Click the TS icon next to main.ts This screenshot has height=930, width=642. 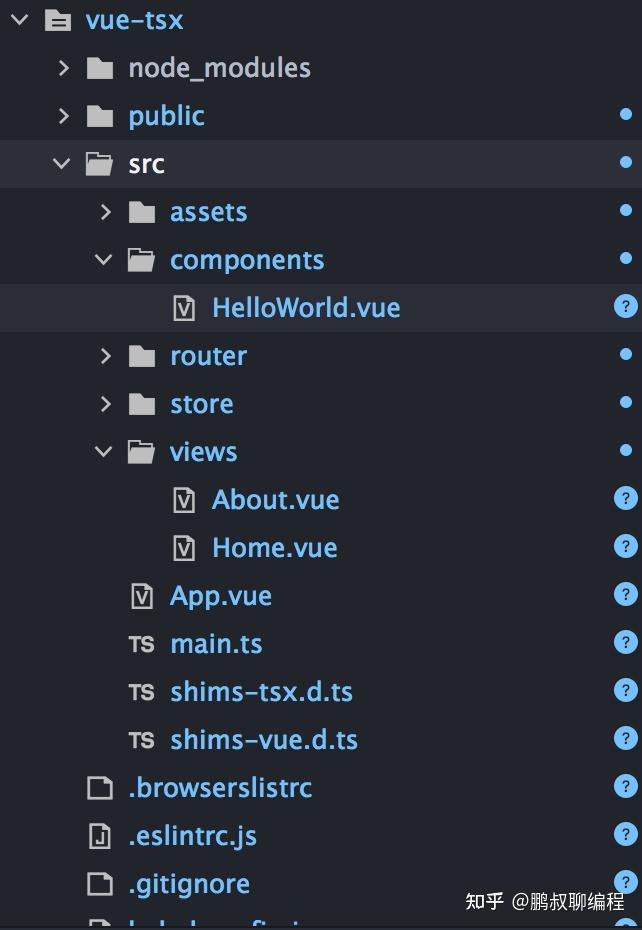click(x=142, y=645)
